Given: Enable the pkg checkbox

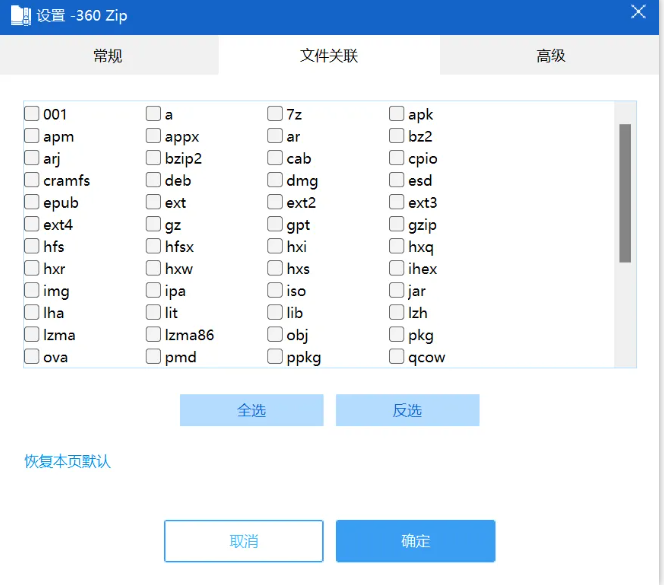Looking at the screenshot, I should click(x=396, y=334).
